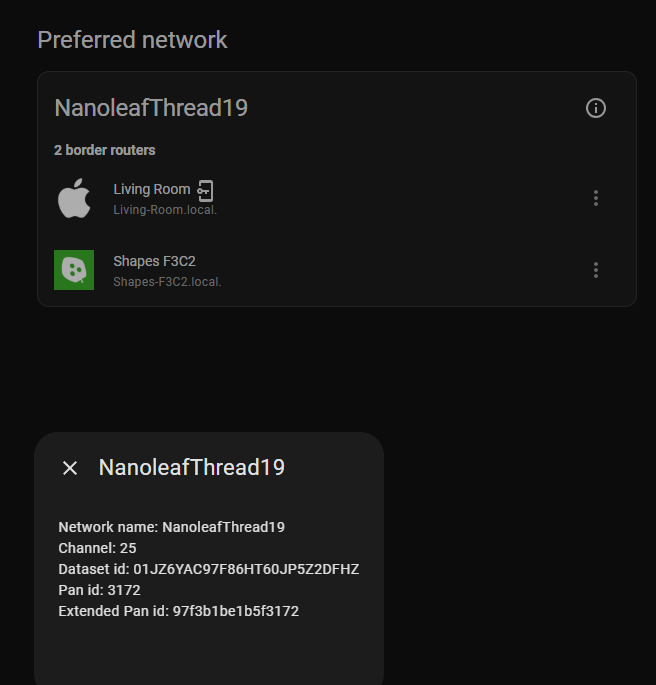Open the Shapes F3C2 overflow menu

(x=596, y=270)
